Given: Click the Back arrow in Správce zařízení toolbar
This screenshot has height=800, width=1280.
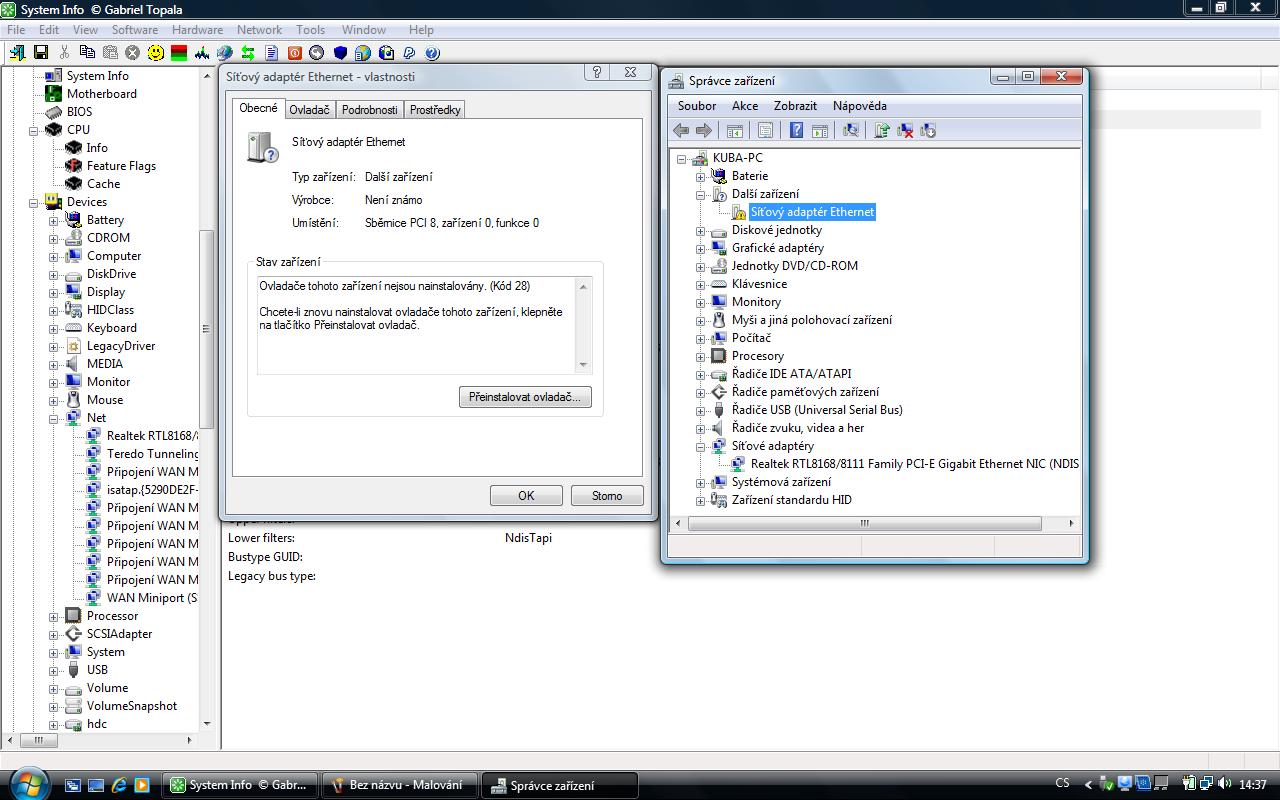Looking at the screenshot, I should [x=681, y=130].
